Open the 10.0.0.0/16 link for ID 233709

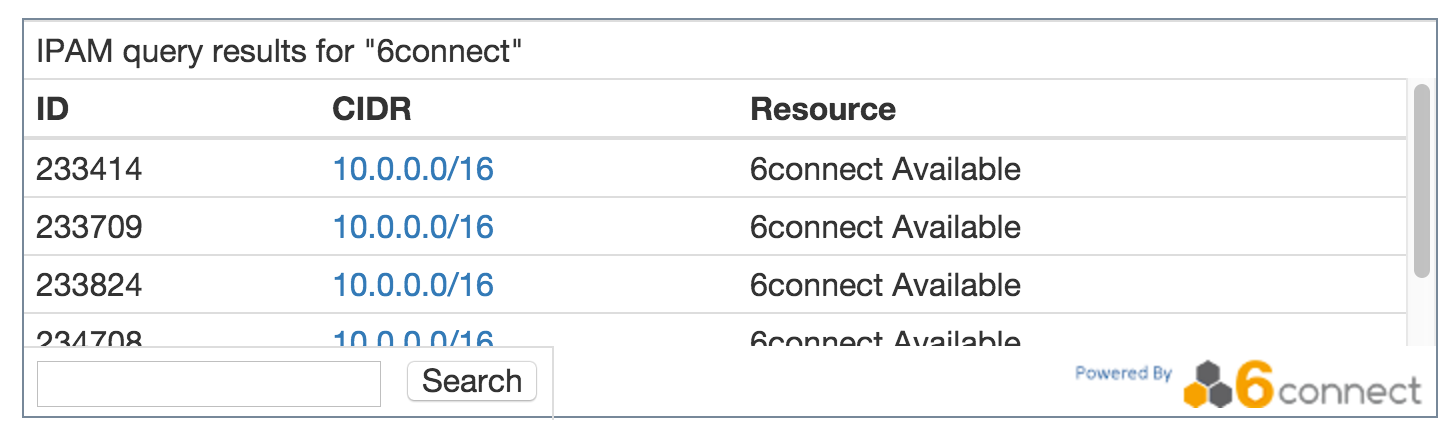tap(413, 227)
